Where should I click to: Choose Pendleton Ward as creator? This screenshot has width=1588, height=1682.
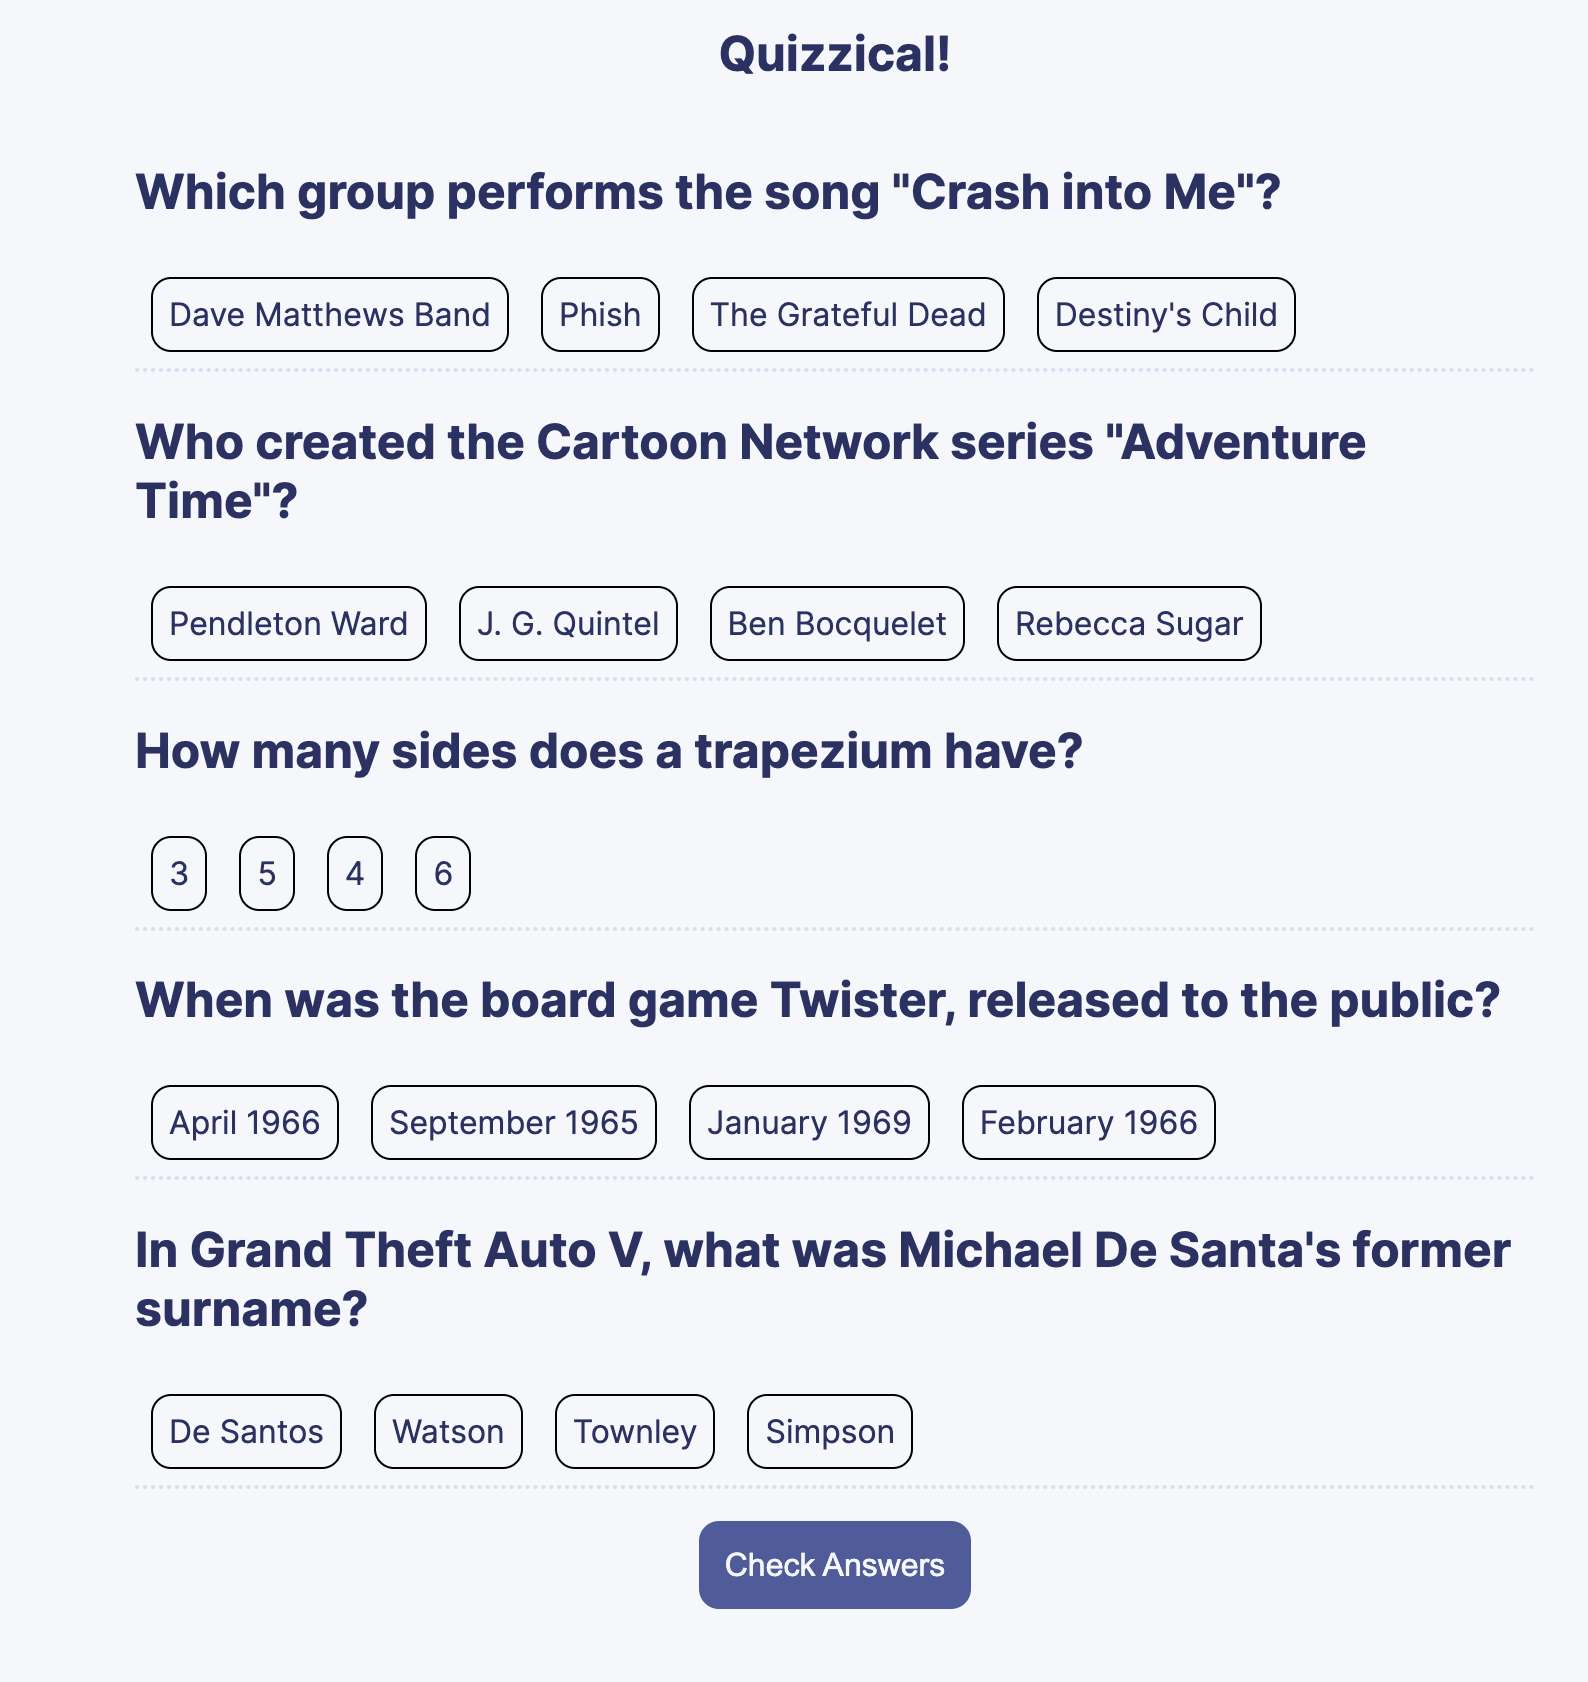289,624
